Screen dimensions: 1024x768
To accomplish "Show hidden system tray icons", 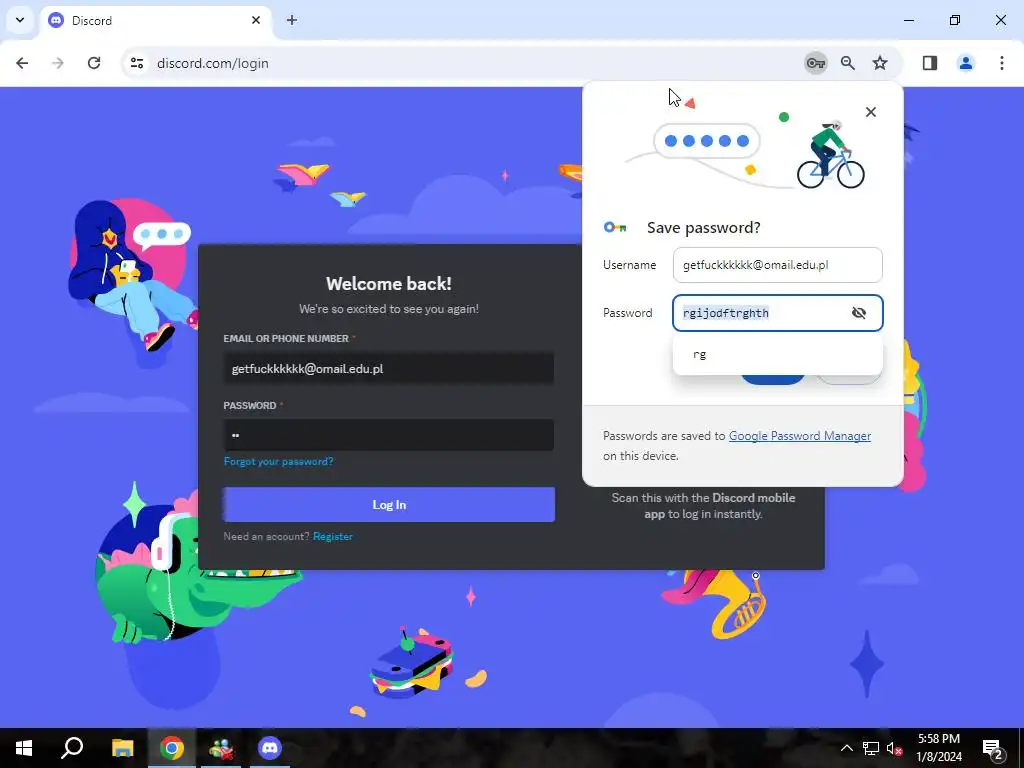I will (846, 748).
